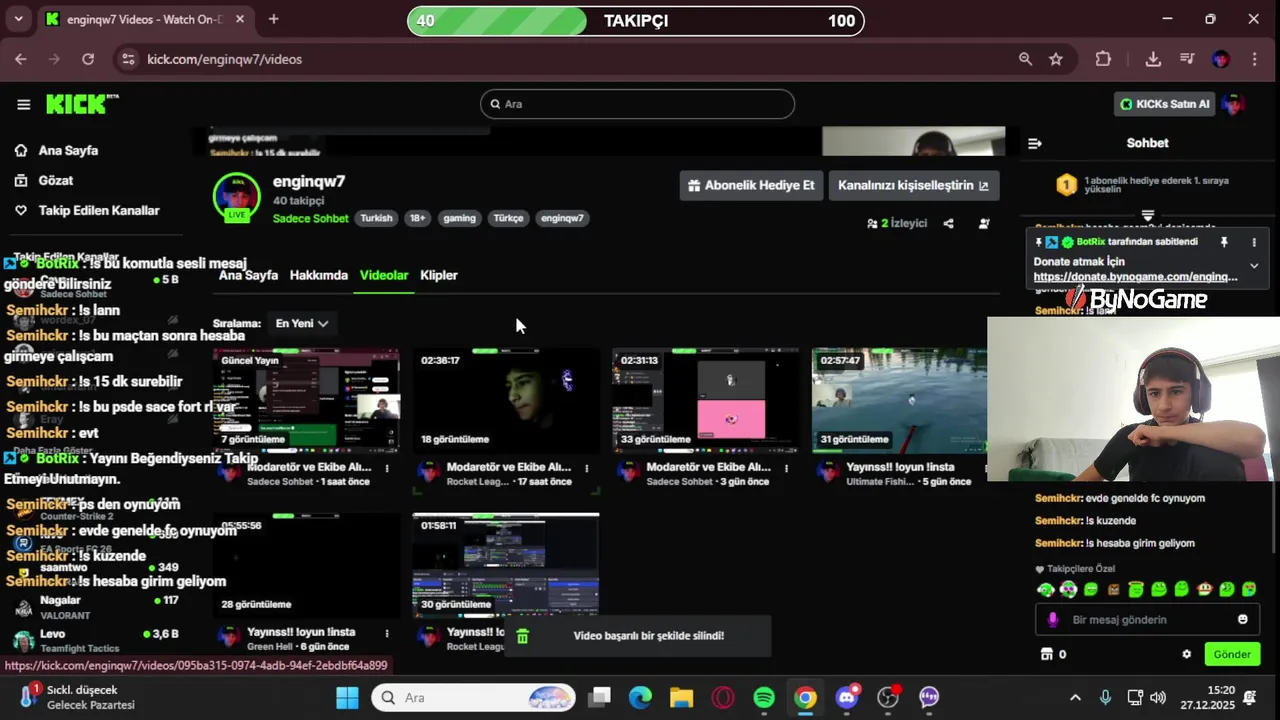
Task: Click the user settings icon beside share
Action: [984, 224]
